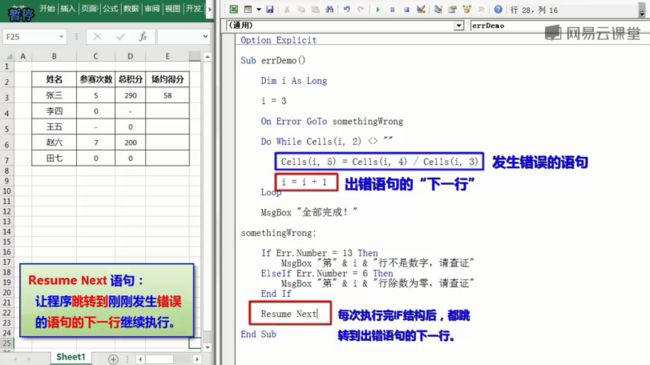The image size is (650, 365).
Task: Click the Excel vertical scrollbar up arrow
Action: [208, 56]
